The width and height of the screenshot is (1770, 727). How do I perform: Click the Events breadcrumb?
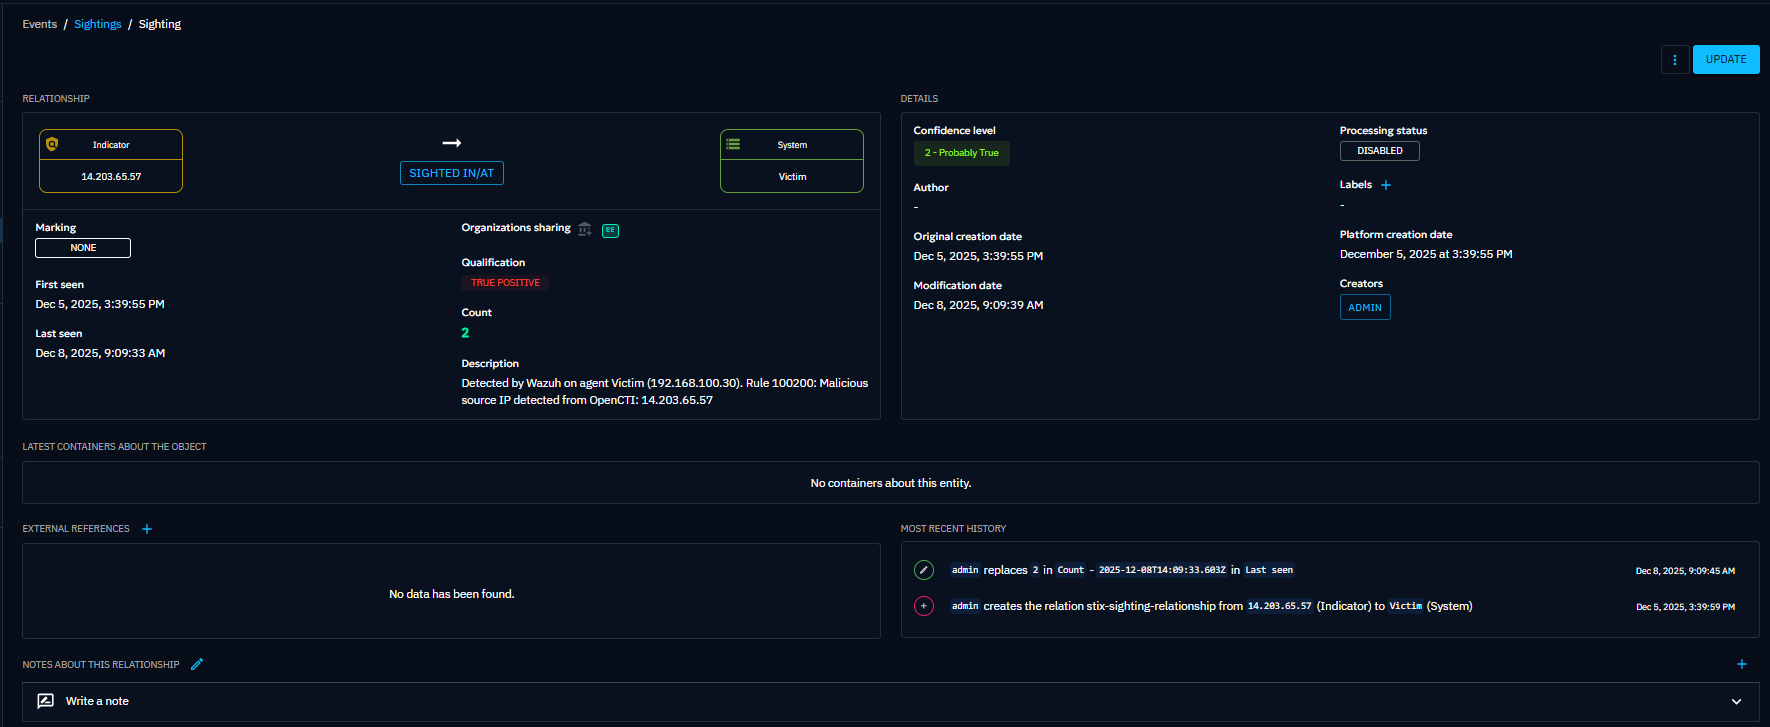[40, 24]
